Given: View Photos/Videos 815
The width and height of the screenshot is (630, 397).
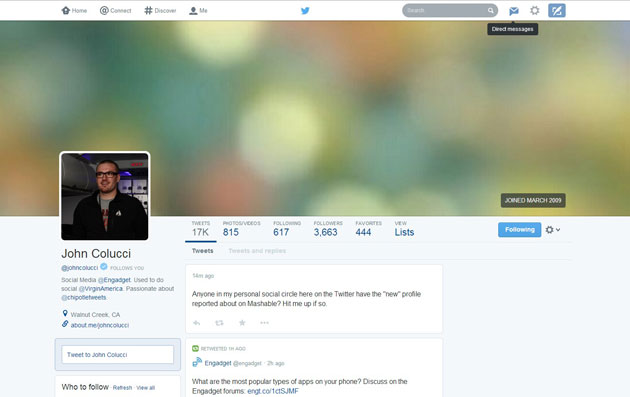Looking at the screenshot, I should 241,229.
